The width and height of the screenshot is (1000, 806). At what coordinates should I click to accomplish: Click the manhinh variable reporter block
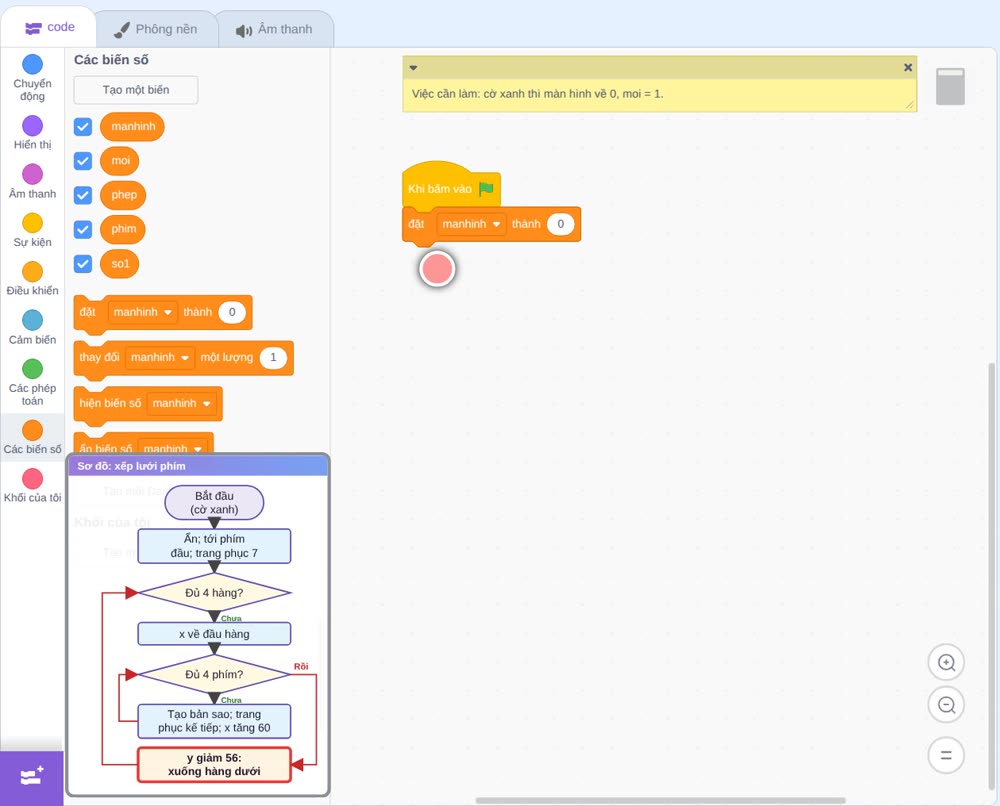coord(133,126)
